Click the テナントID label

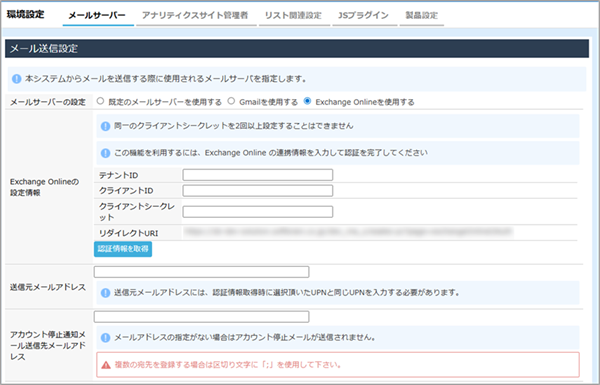119,175
